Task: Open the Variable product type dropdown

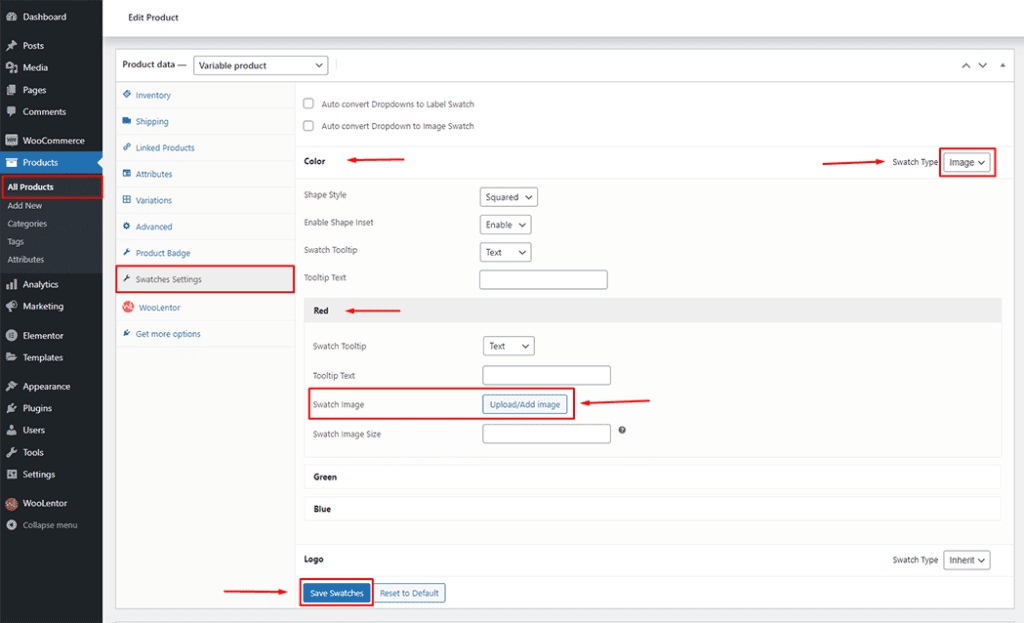Action: coord(260,65)
